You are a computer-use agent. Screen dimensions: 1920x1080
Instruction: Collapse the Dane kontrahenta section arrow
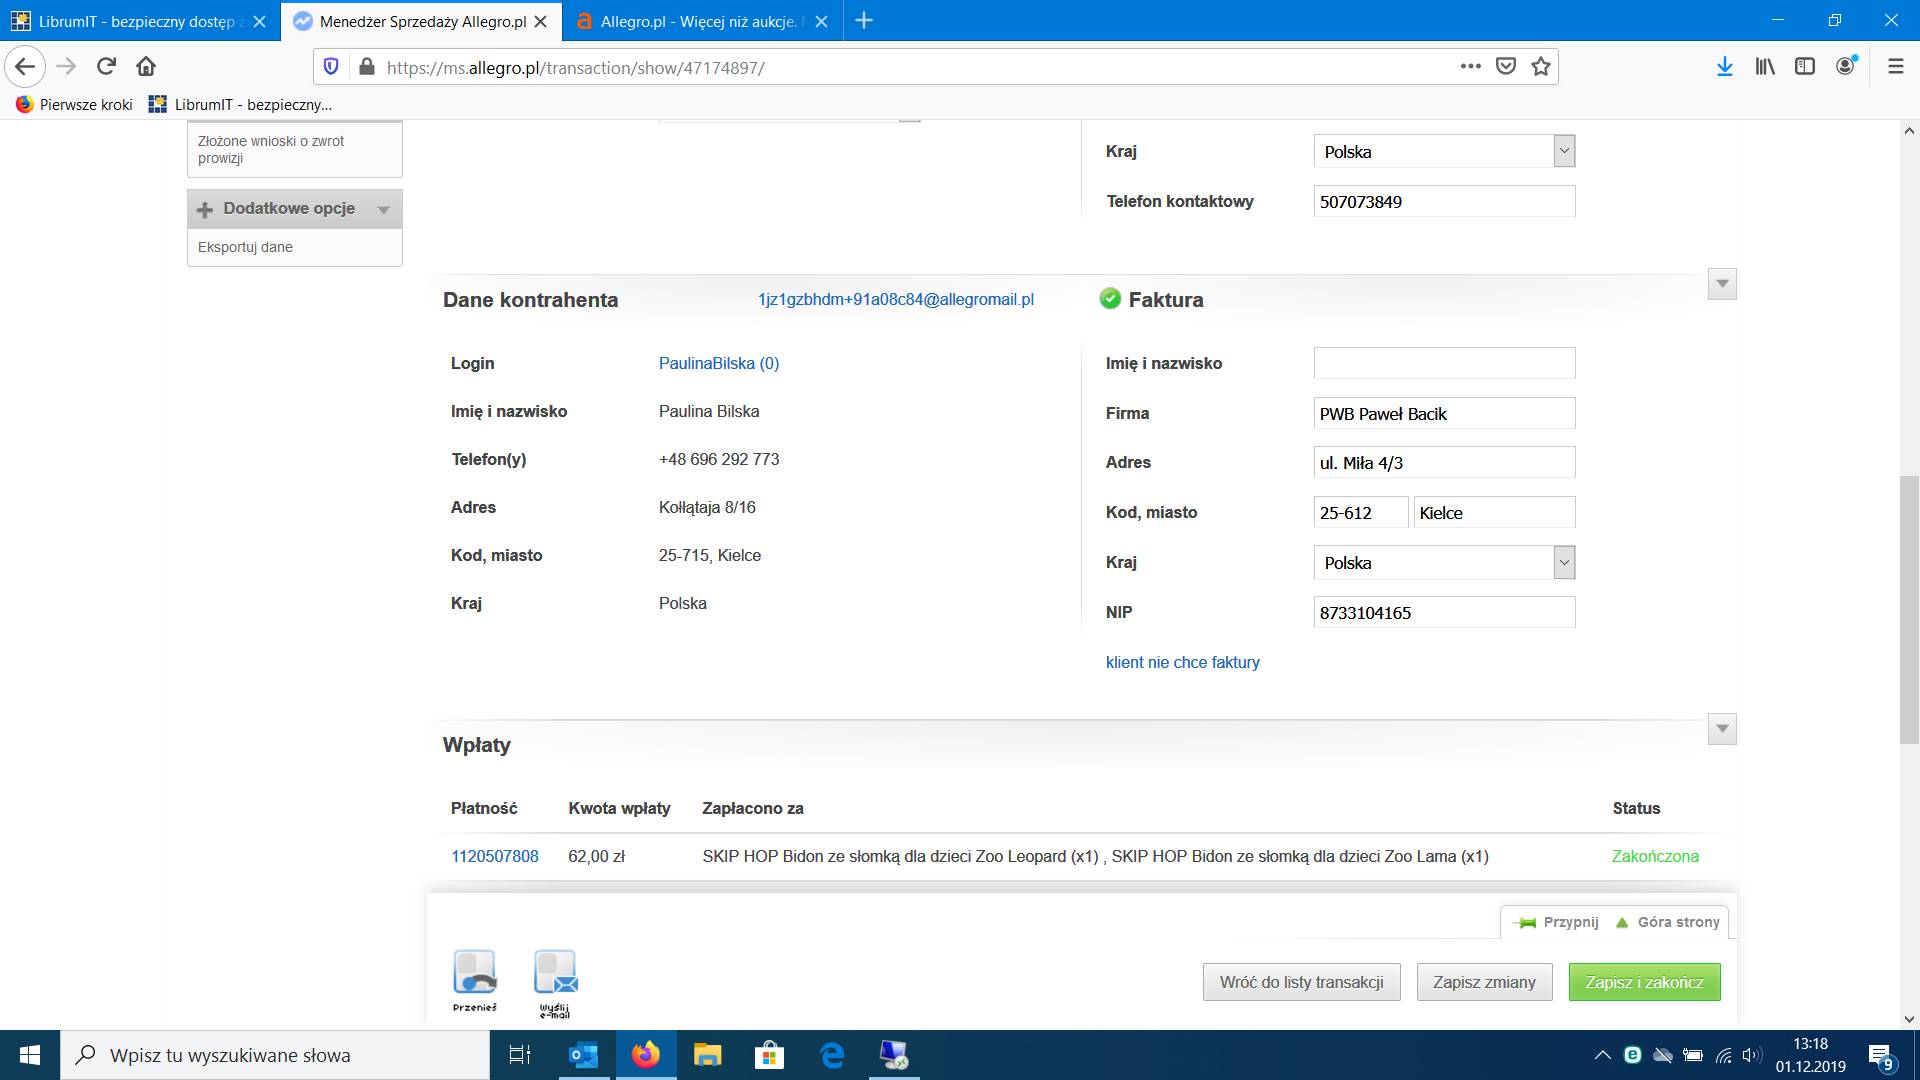[1722, 284]
